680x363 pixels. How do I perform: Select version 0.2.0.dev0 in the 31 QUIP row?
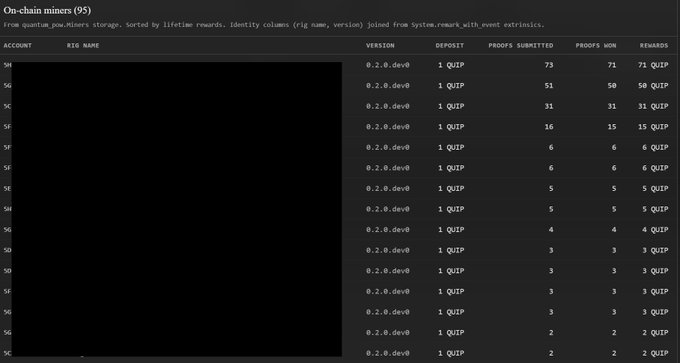[x=388, y=106]
